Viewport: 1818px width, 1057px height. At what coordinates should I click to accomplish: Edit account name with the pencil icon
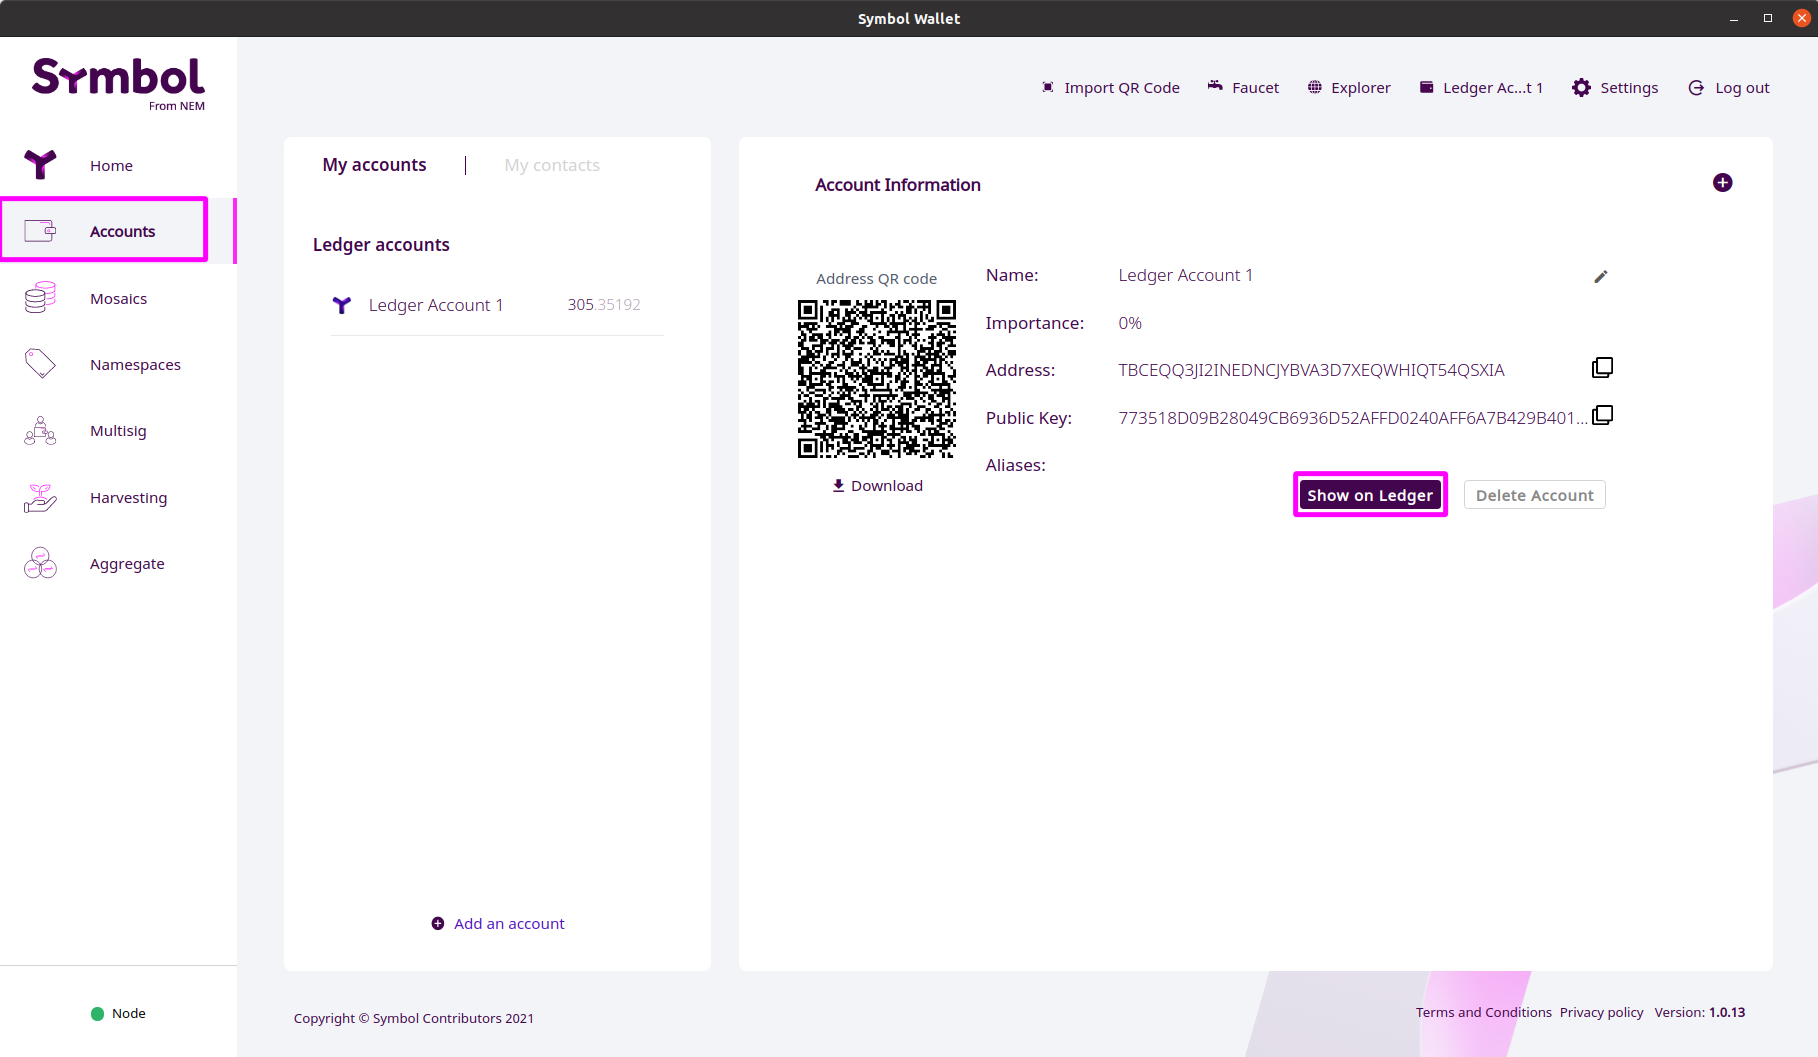click(x=1601, y=276)
